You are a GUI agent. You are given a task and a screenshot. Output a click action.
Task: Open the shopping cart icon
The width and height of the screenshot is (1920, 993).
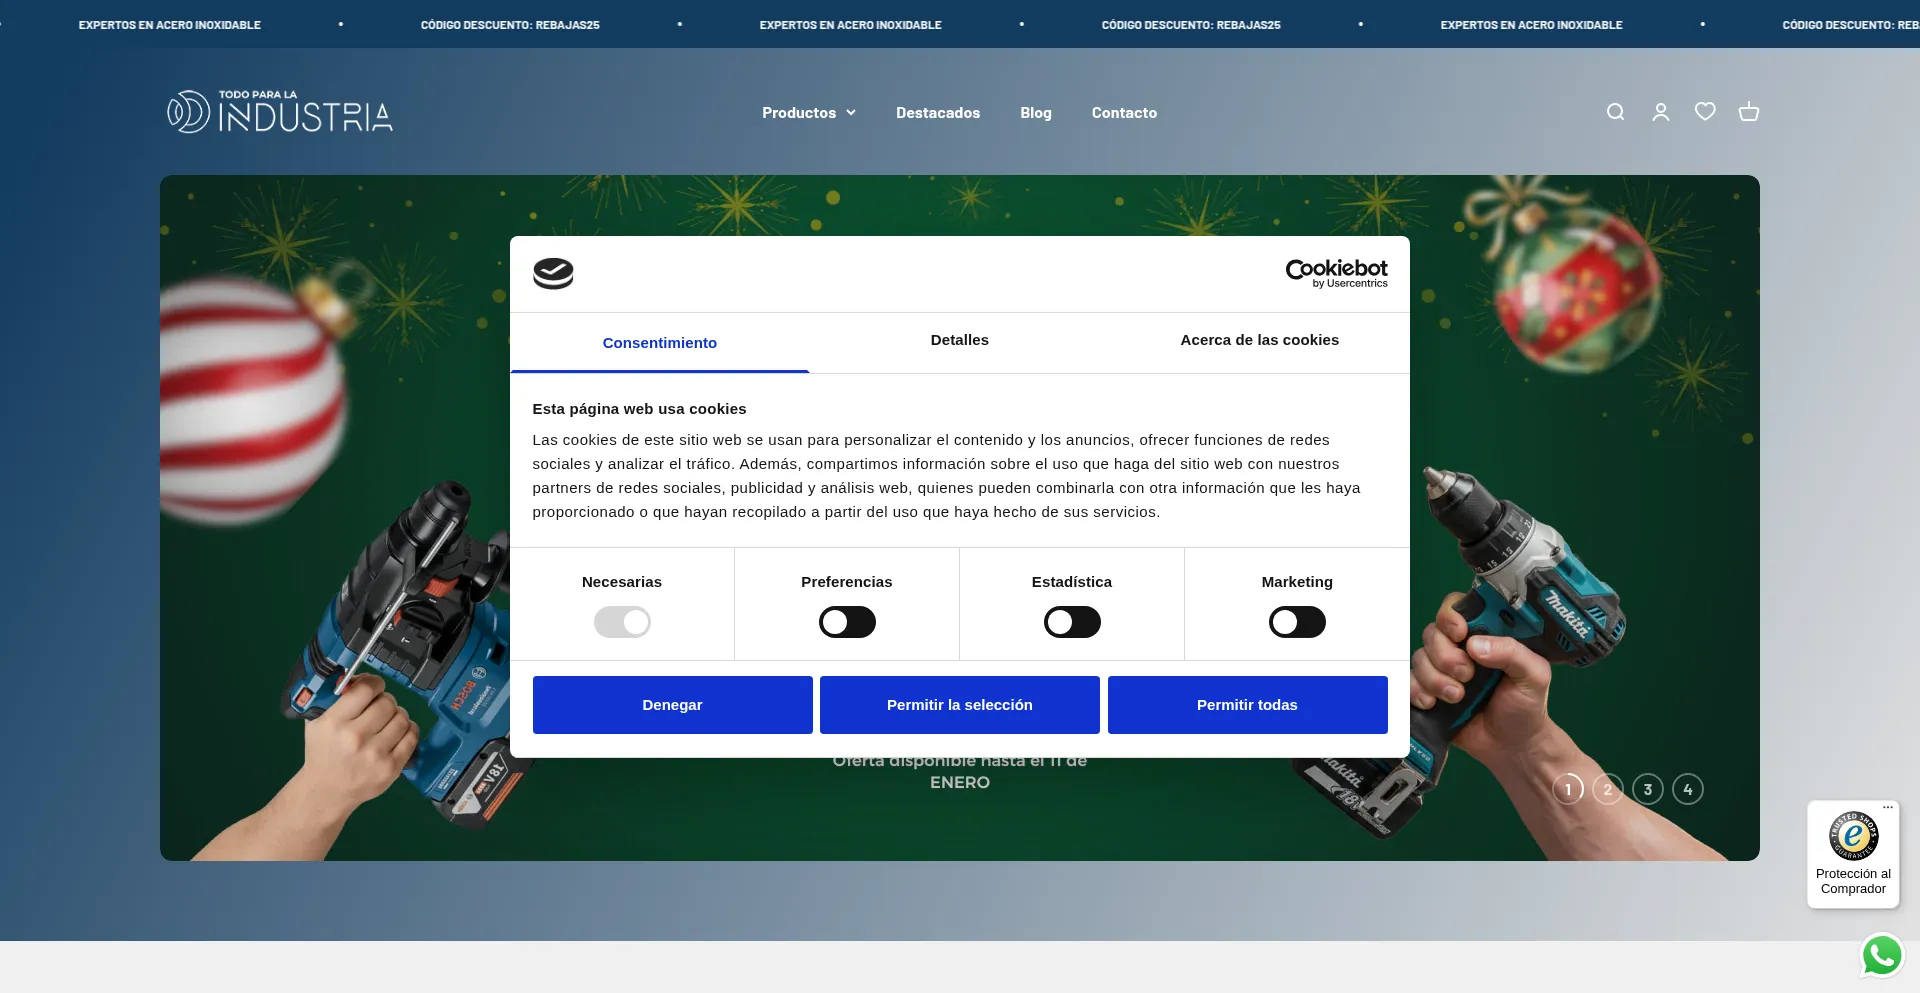pos(1749,112)
